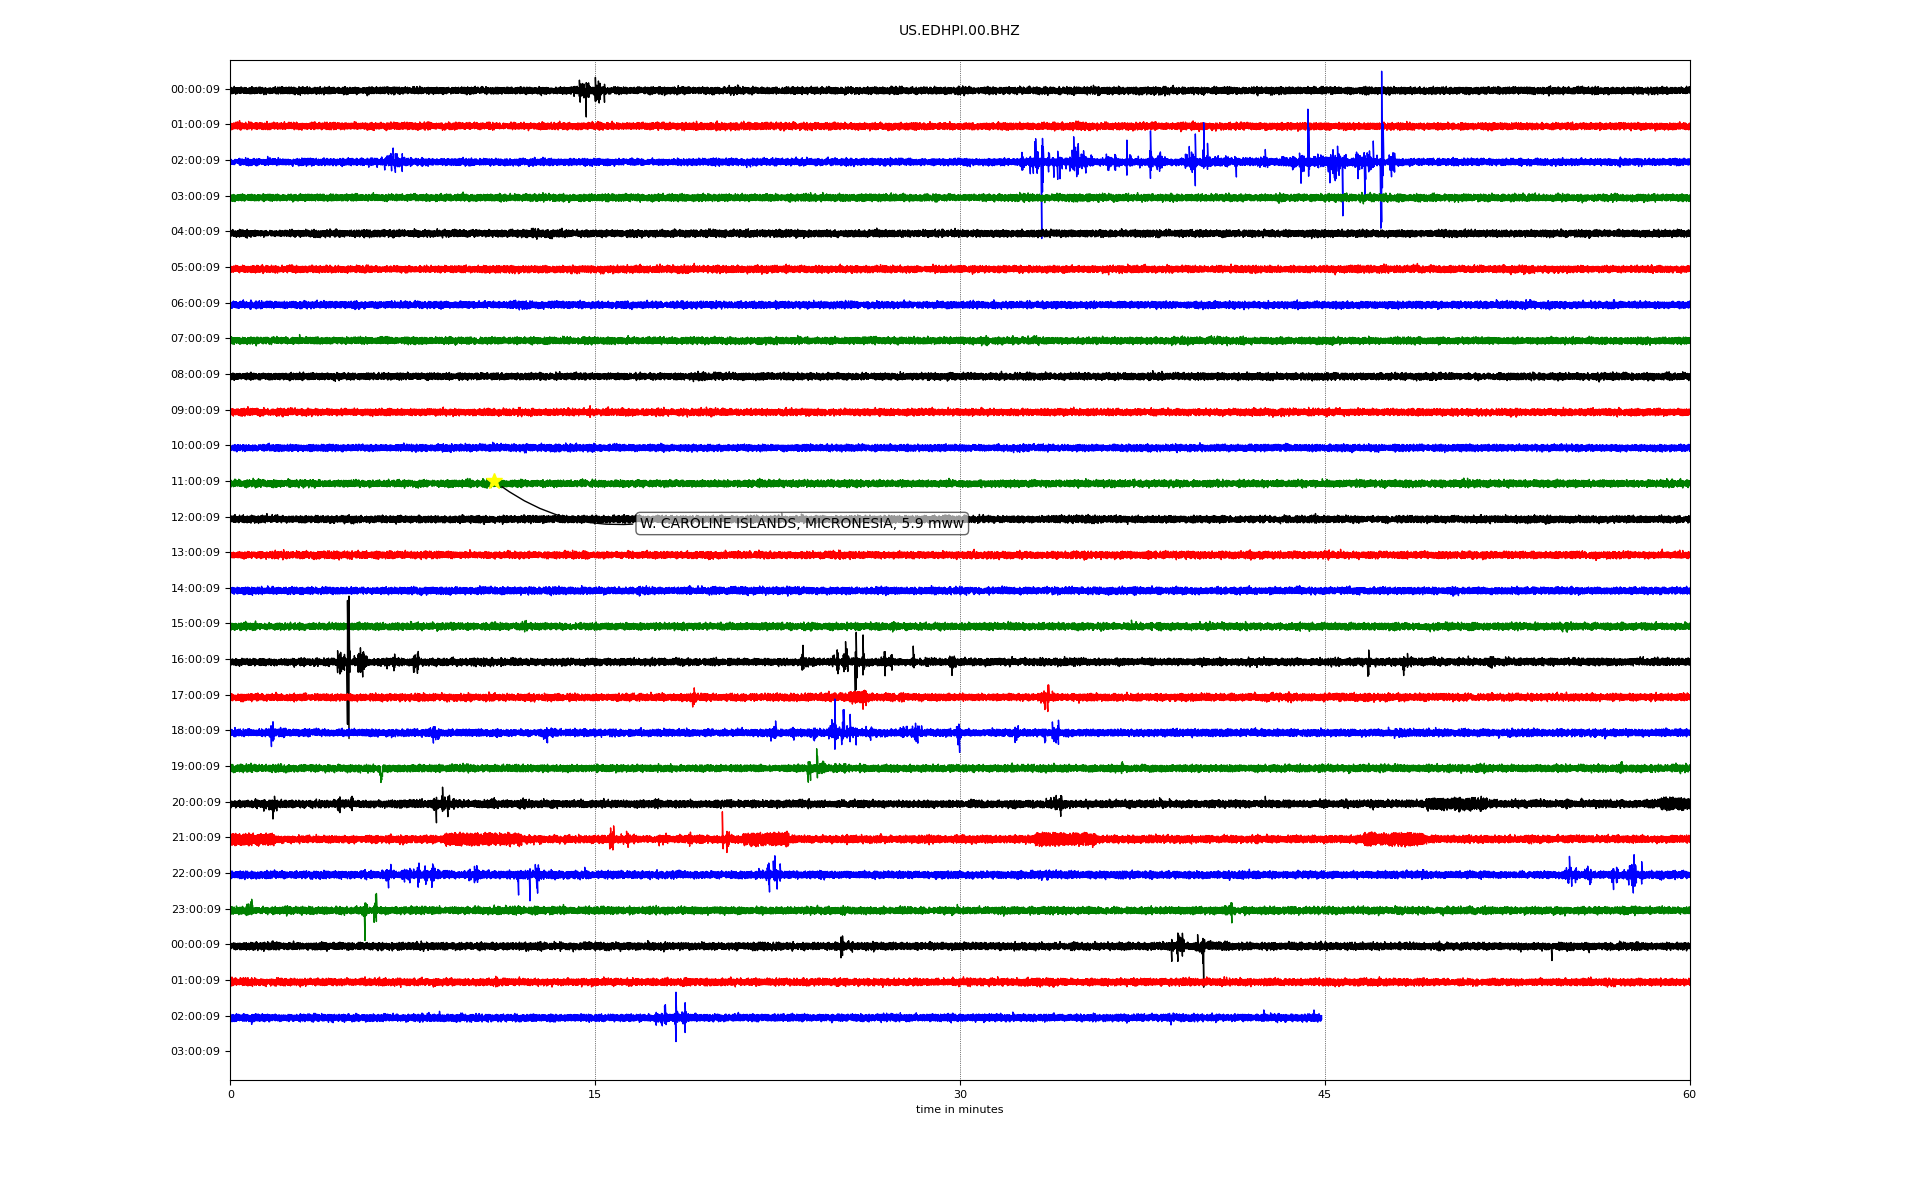Screen dimensions: 1920x1200
Task: Click the 03:00:09 label at bottom
Action: [x=195, y=1052]
